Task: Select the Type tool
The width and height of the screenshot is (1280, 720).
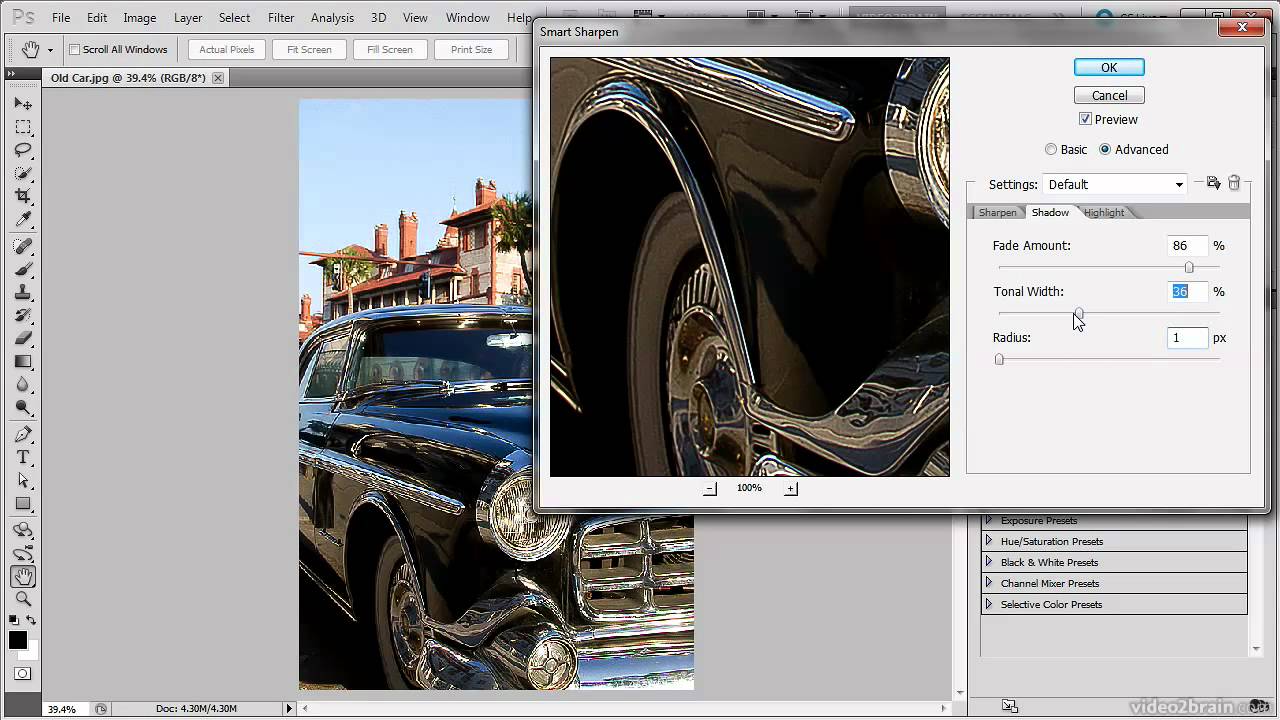Action: click(23, 457)
